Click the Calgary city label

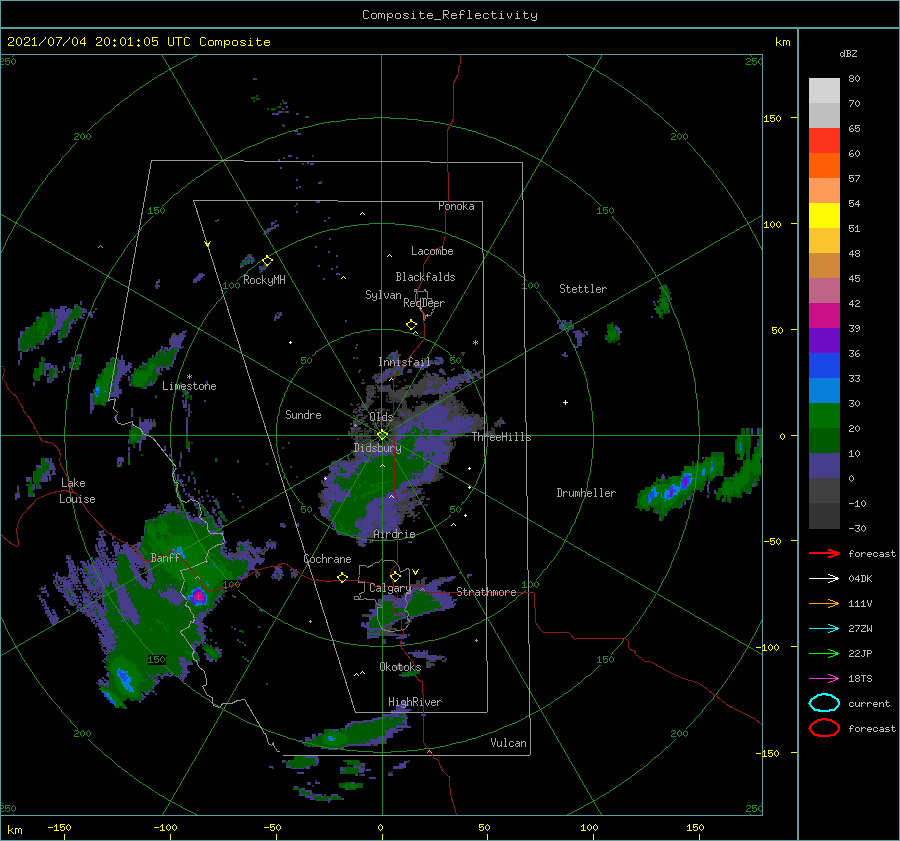coord(390,588)
